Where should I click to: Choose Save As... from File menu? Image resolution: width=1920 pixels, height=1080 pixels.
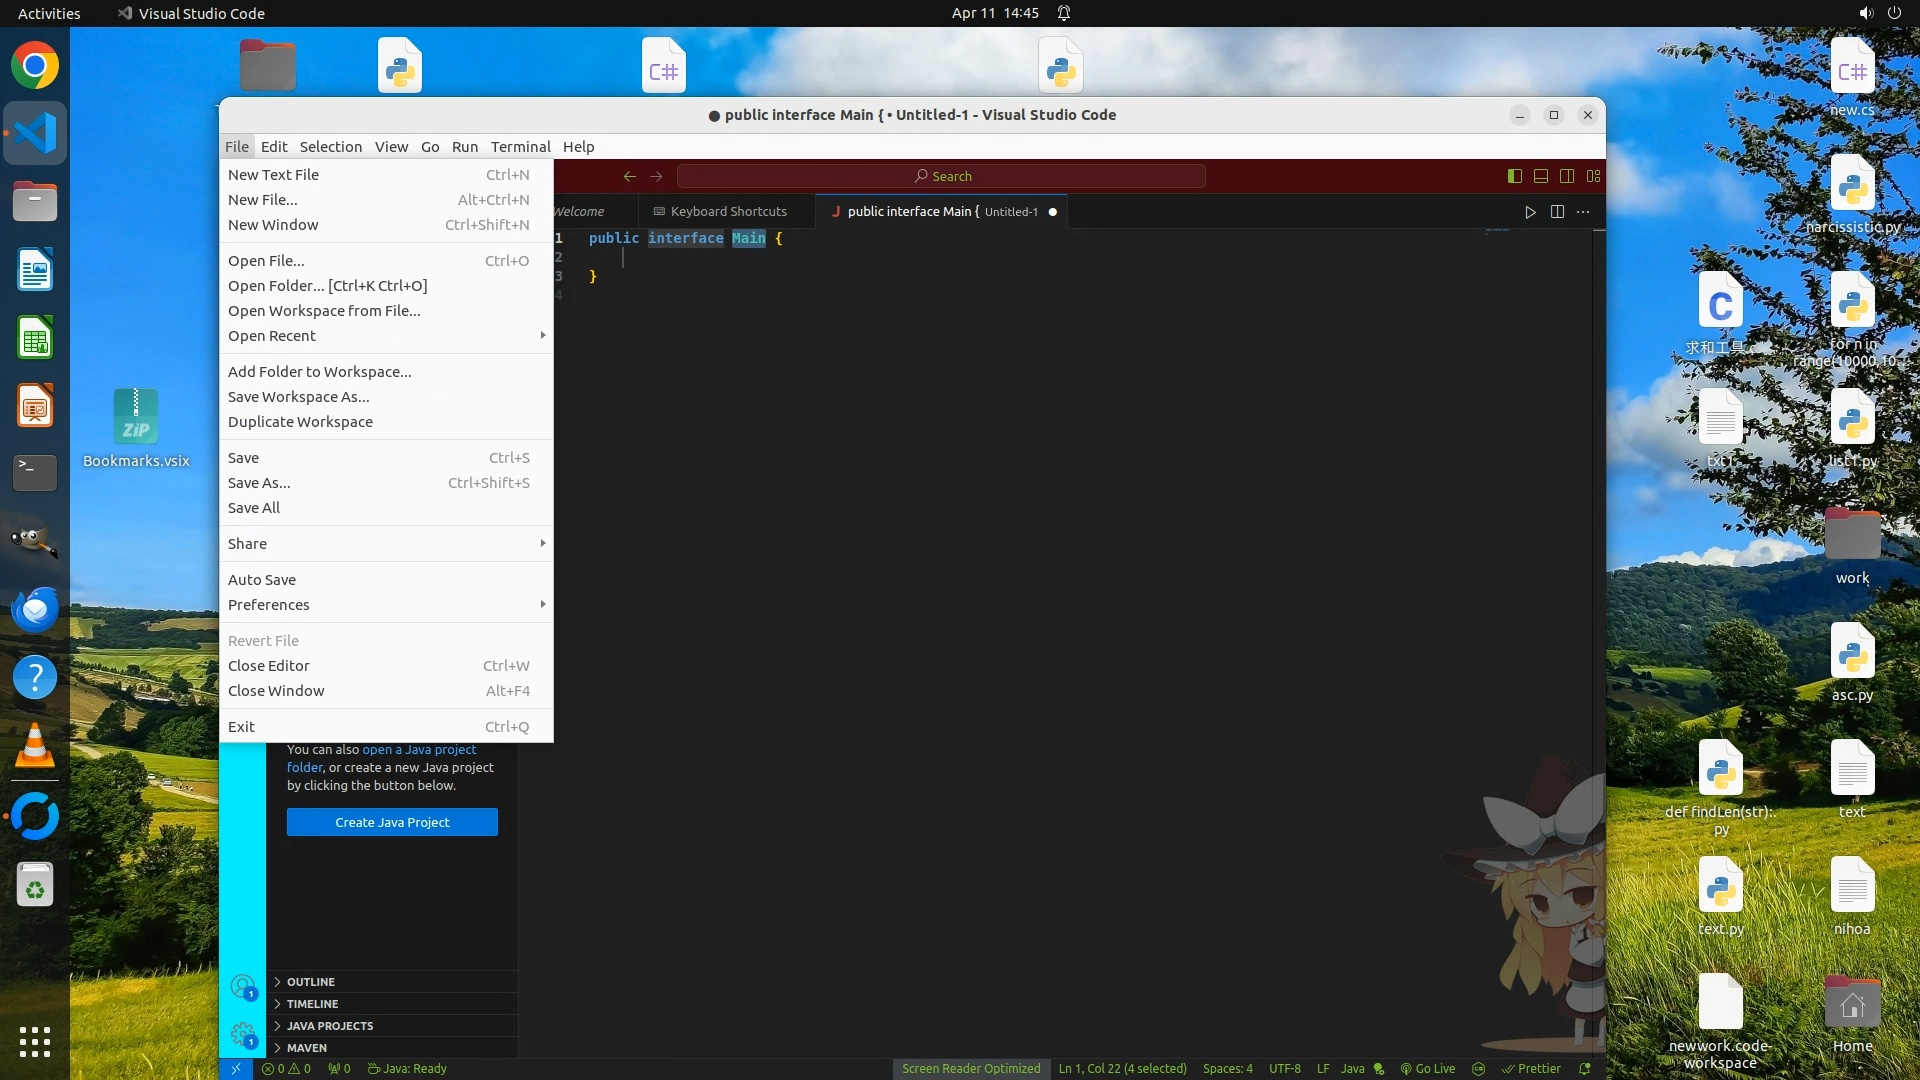pyautogui.click(x=259, y=483)
